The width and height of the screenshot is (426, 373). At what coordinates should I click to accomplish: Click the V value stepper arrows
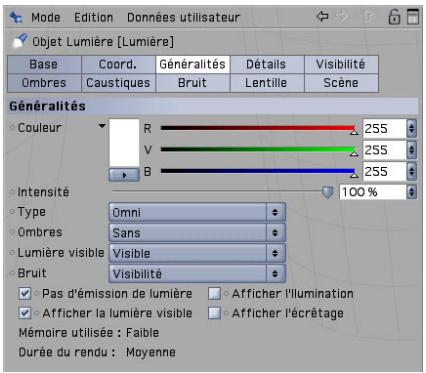point(412,150)
